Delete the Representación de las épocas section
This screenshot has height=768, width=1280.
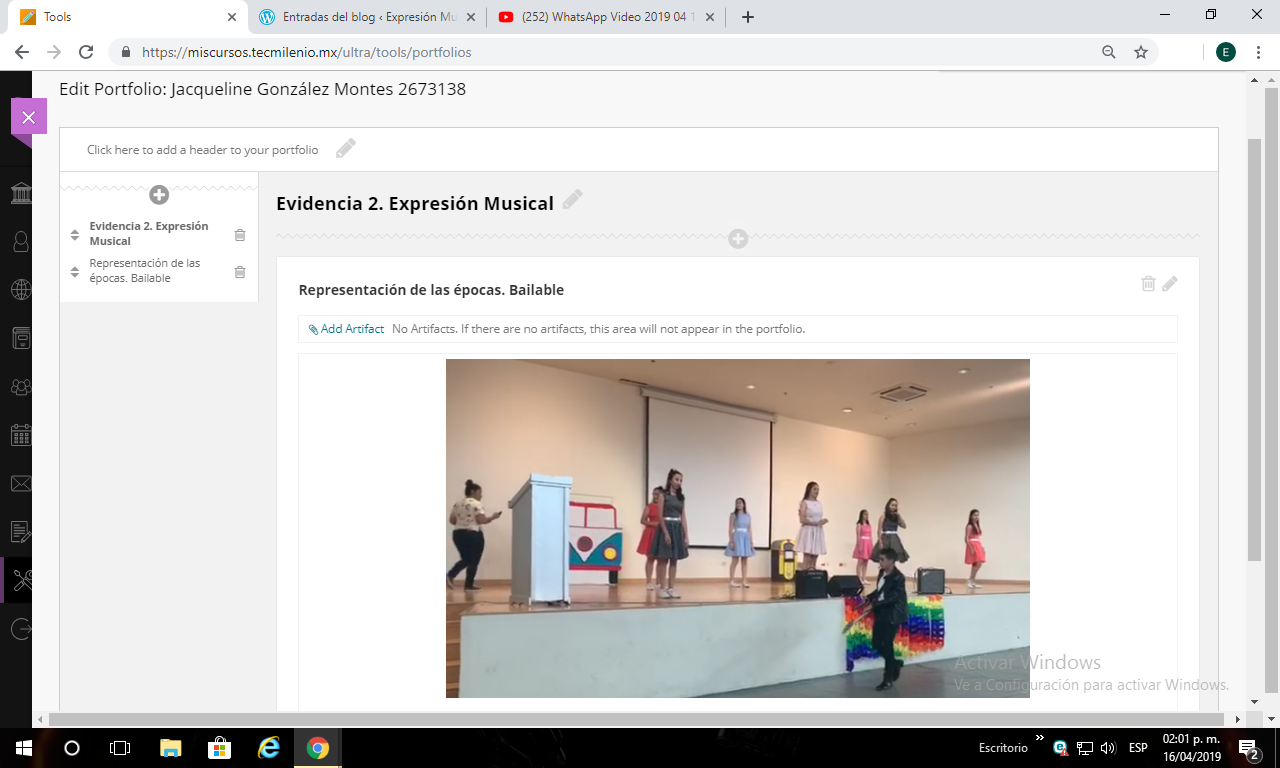tap(1148, 284)
